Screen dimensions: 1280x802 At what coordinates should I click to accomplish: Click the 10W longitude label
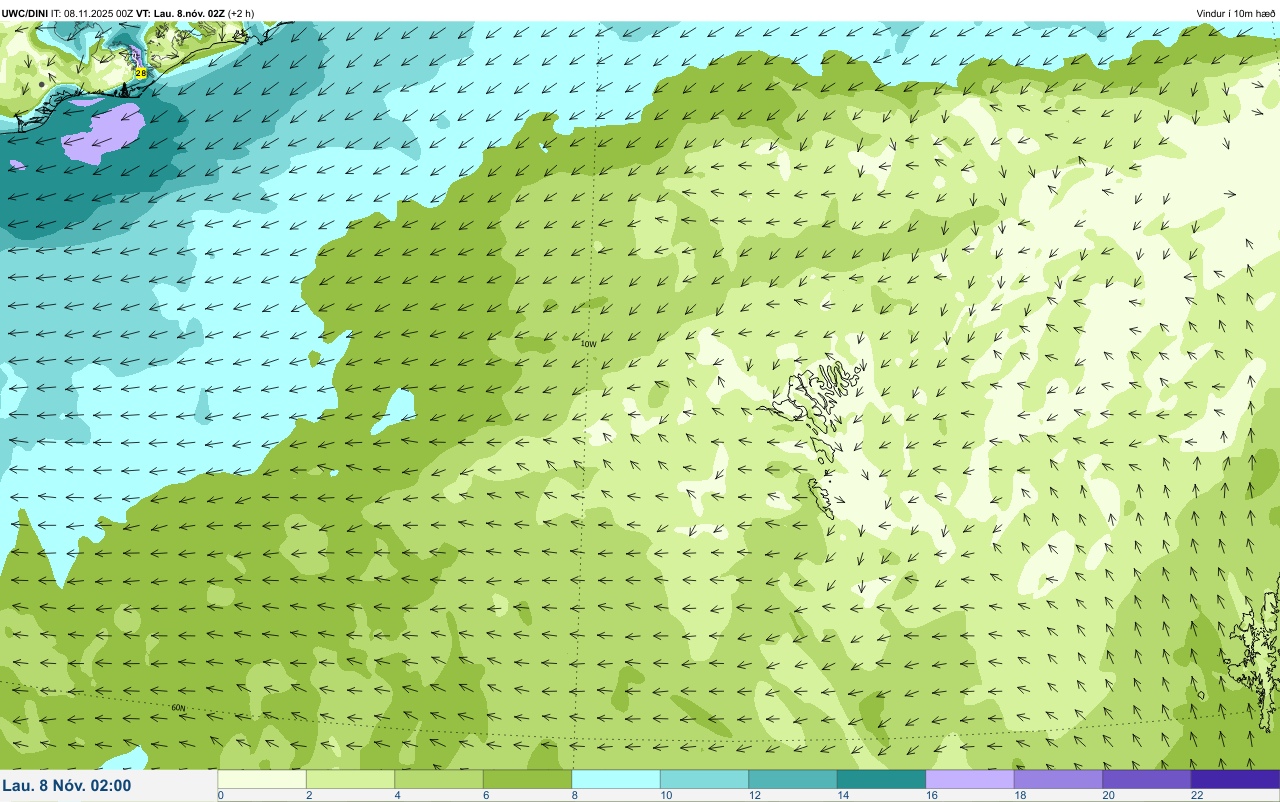coord(589,344)
